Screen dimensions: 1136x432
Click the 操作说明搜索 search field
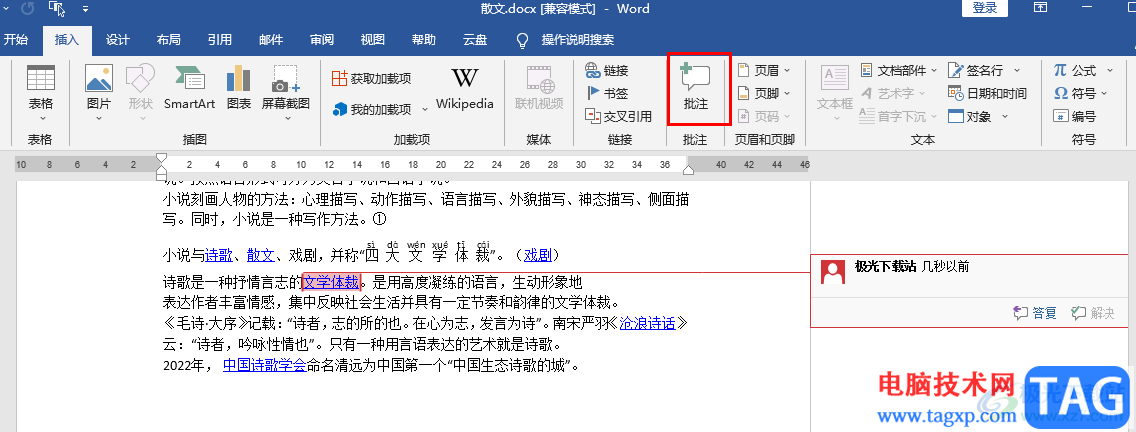pos(577,40)
